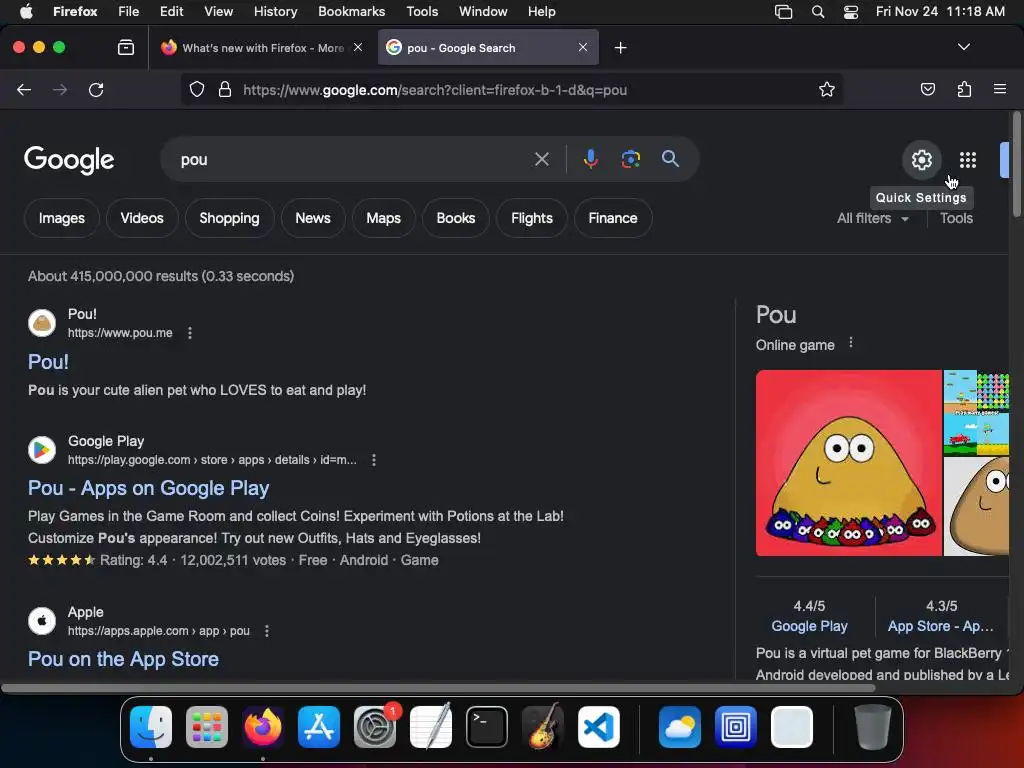This screenshot has width=1024, height=768.
Task: Open the Tools menu in the menu bar
Action: [x=422, y=12]
